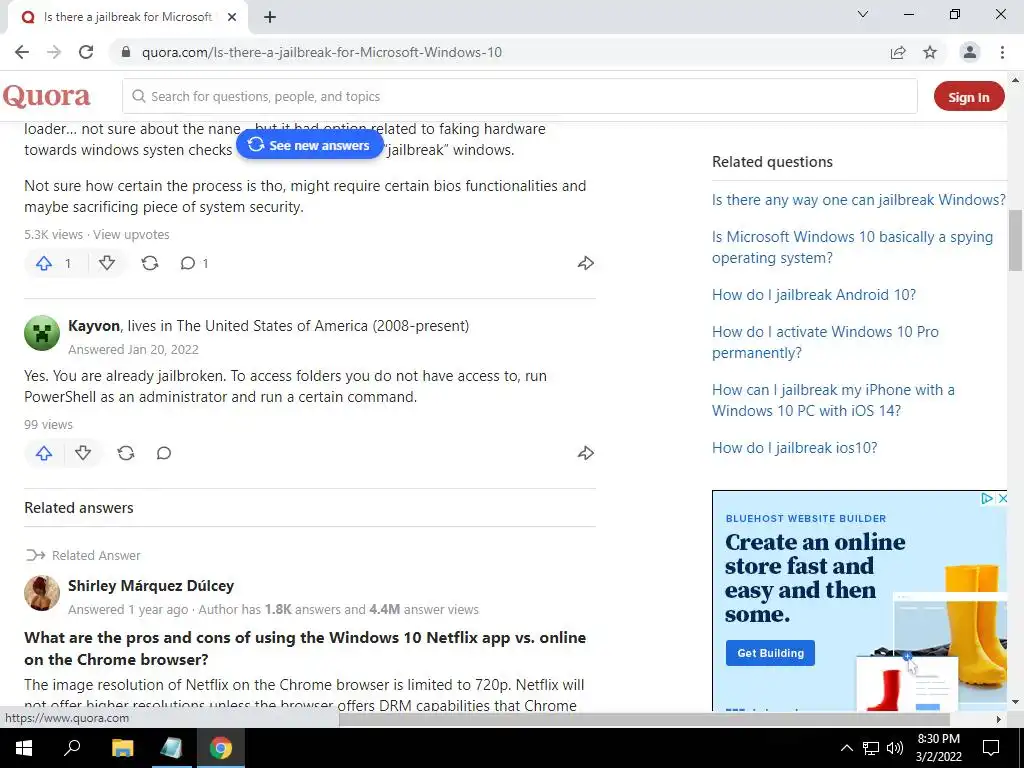Click the browser Forward arrow
This screenshot has height=768, width=1024.
coord(54,52)
